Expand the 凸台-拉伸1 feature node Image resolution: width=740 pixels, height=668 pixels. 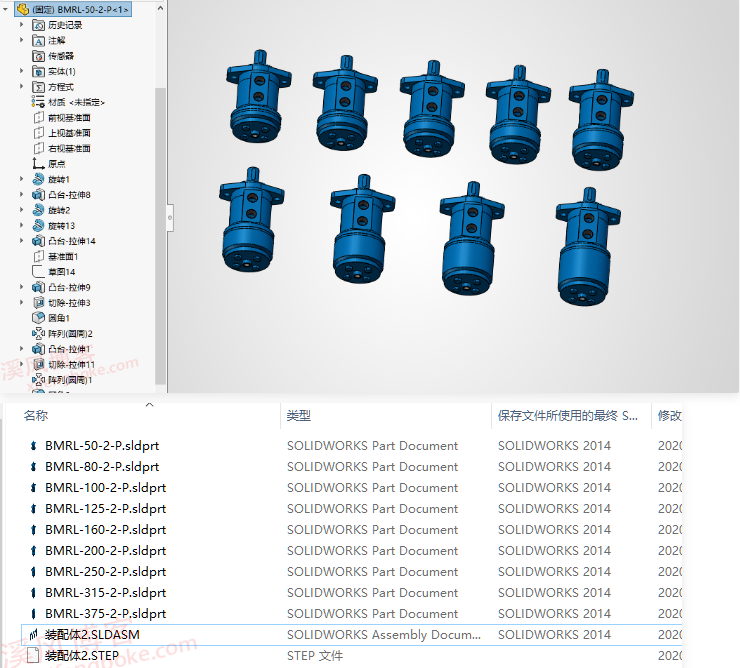click(x=21, y=348)
